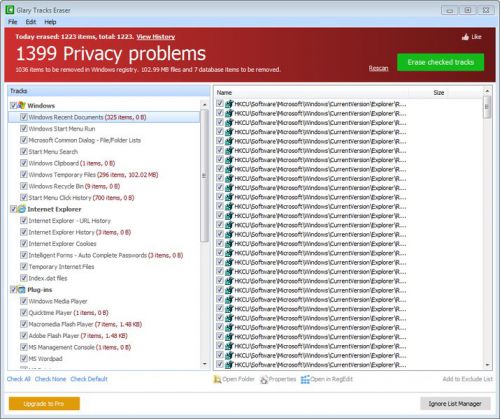Uncheck Windows Clipboard checkbox

pyautogui.click(x=24, y=163)
